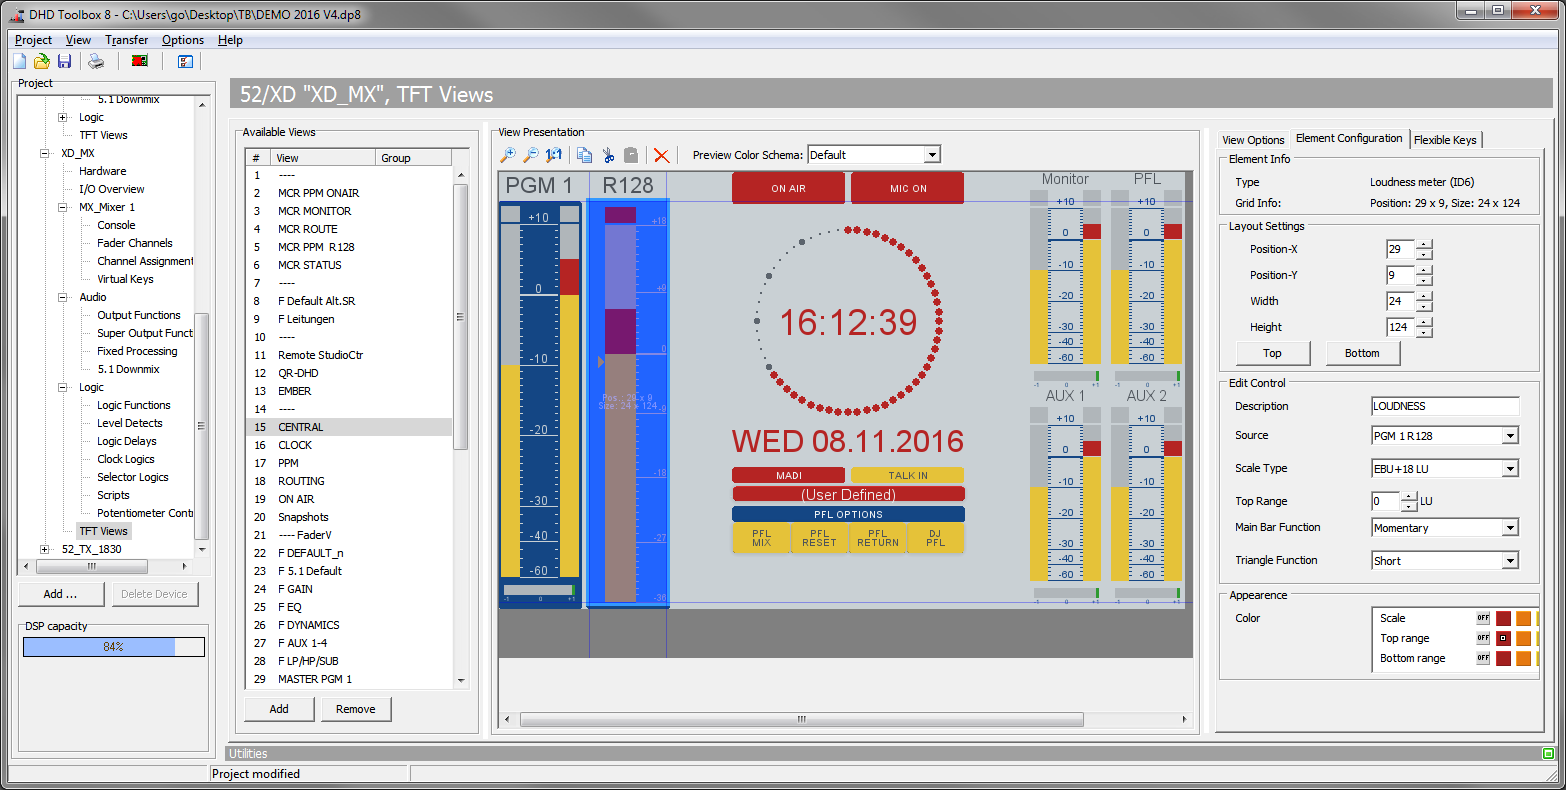
Task: Open the Transfer menu
Action: point(126,40)
